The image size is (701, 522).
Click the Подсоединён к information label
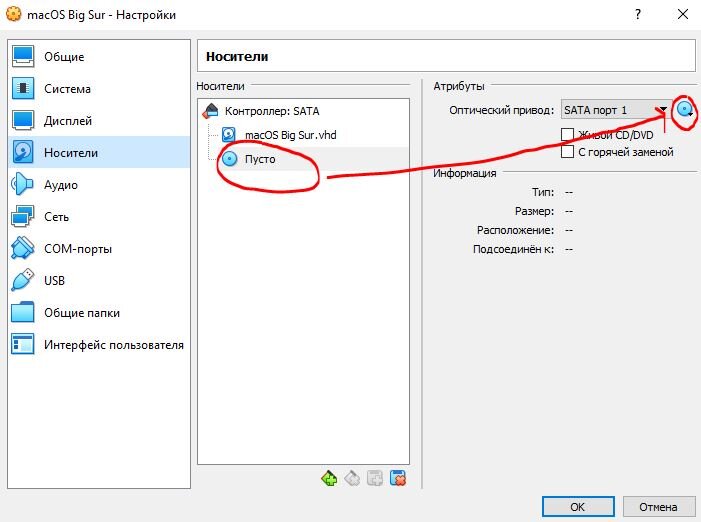pos(513,249)
